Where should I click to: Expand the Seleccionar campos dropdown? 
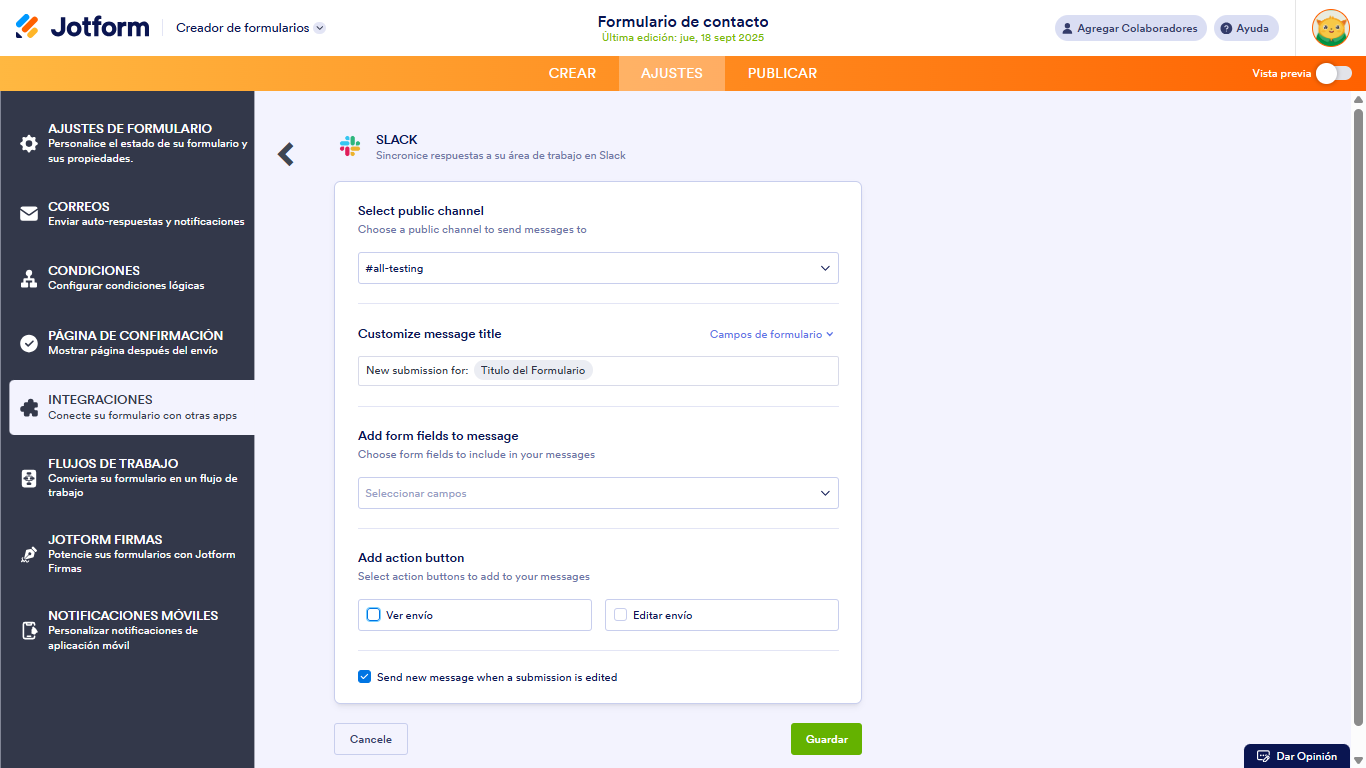(598, 493)
